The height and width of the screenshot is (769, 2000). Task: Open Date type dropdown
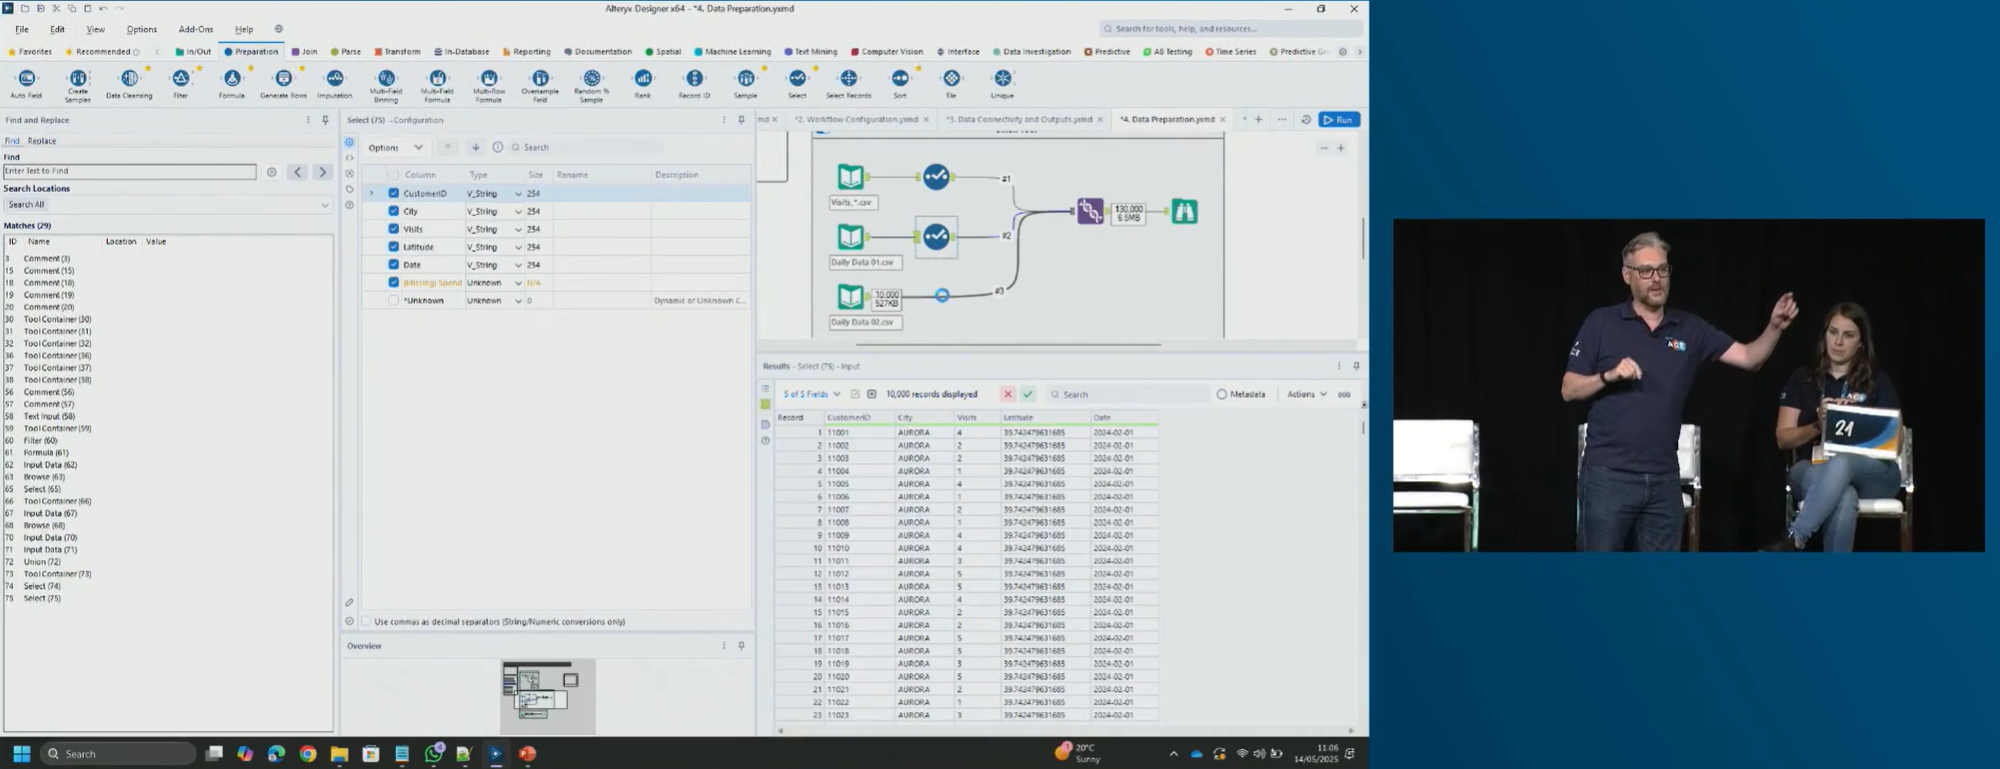click(518, 265)
